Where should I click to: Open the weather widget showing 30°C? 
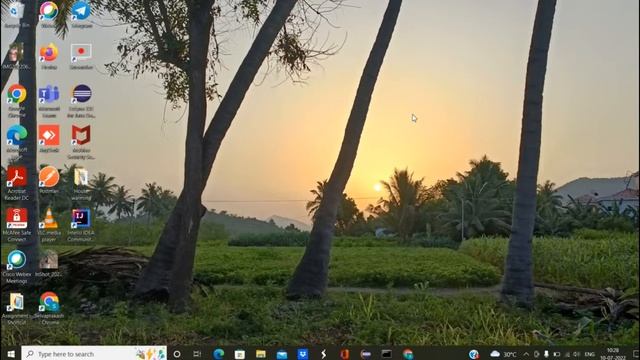click(503, 354)
